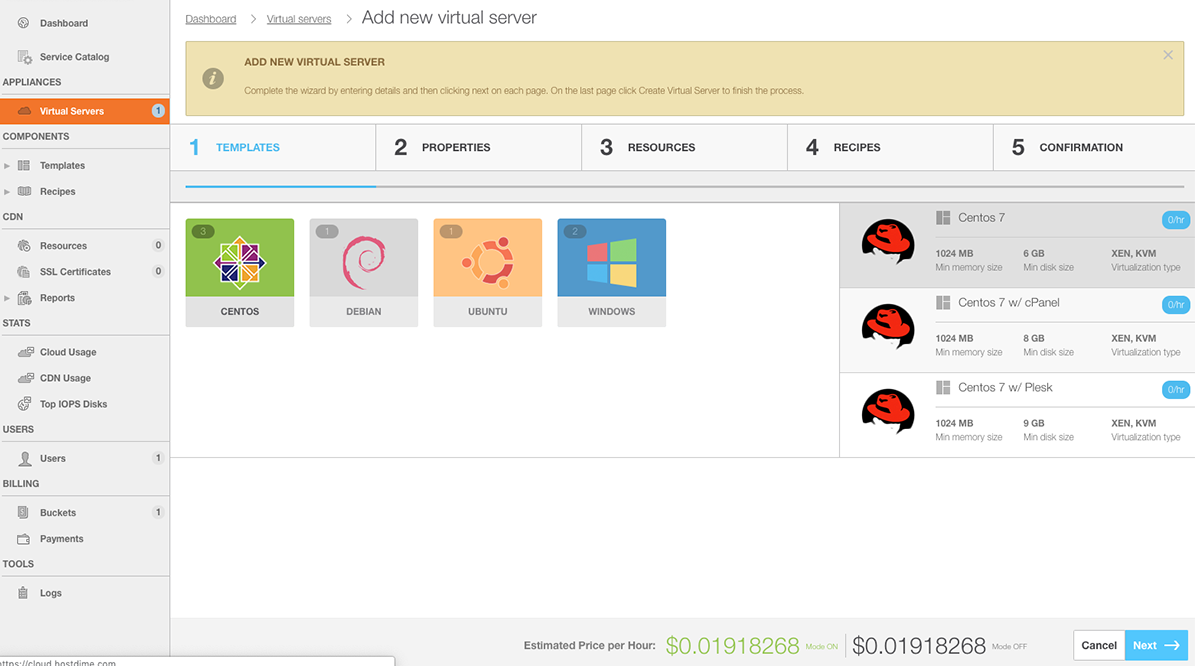
Task: Click the Top IOPS Disks text label
Action: 73,404
